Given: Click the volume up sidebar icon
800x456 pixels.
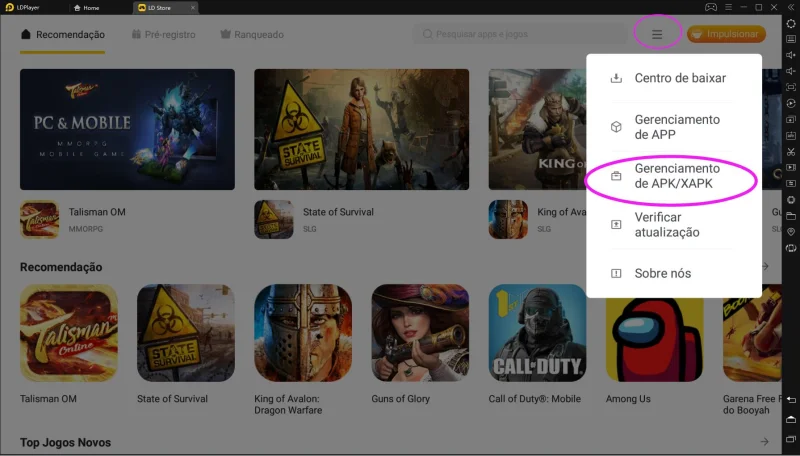Looking at the screenshot, I should [x=791, y=55].
